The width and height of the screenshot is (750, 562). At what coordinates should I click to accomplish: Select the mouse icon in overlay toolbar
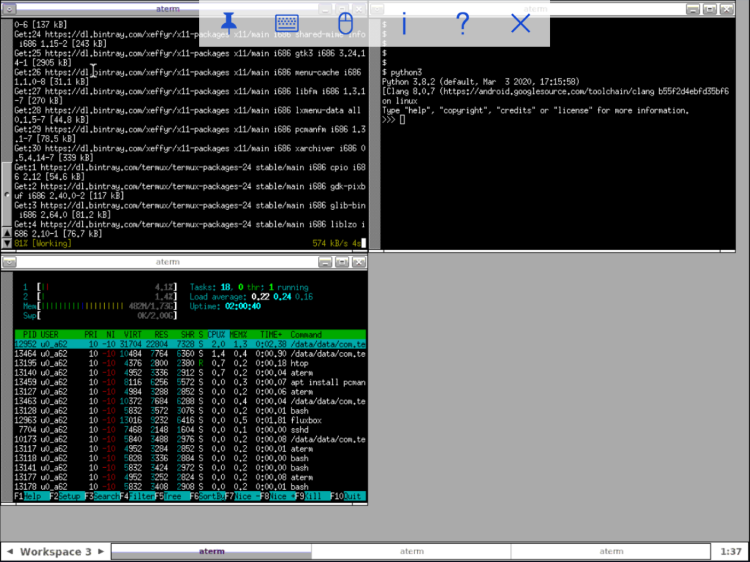345,23
